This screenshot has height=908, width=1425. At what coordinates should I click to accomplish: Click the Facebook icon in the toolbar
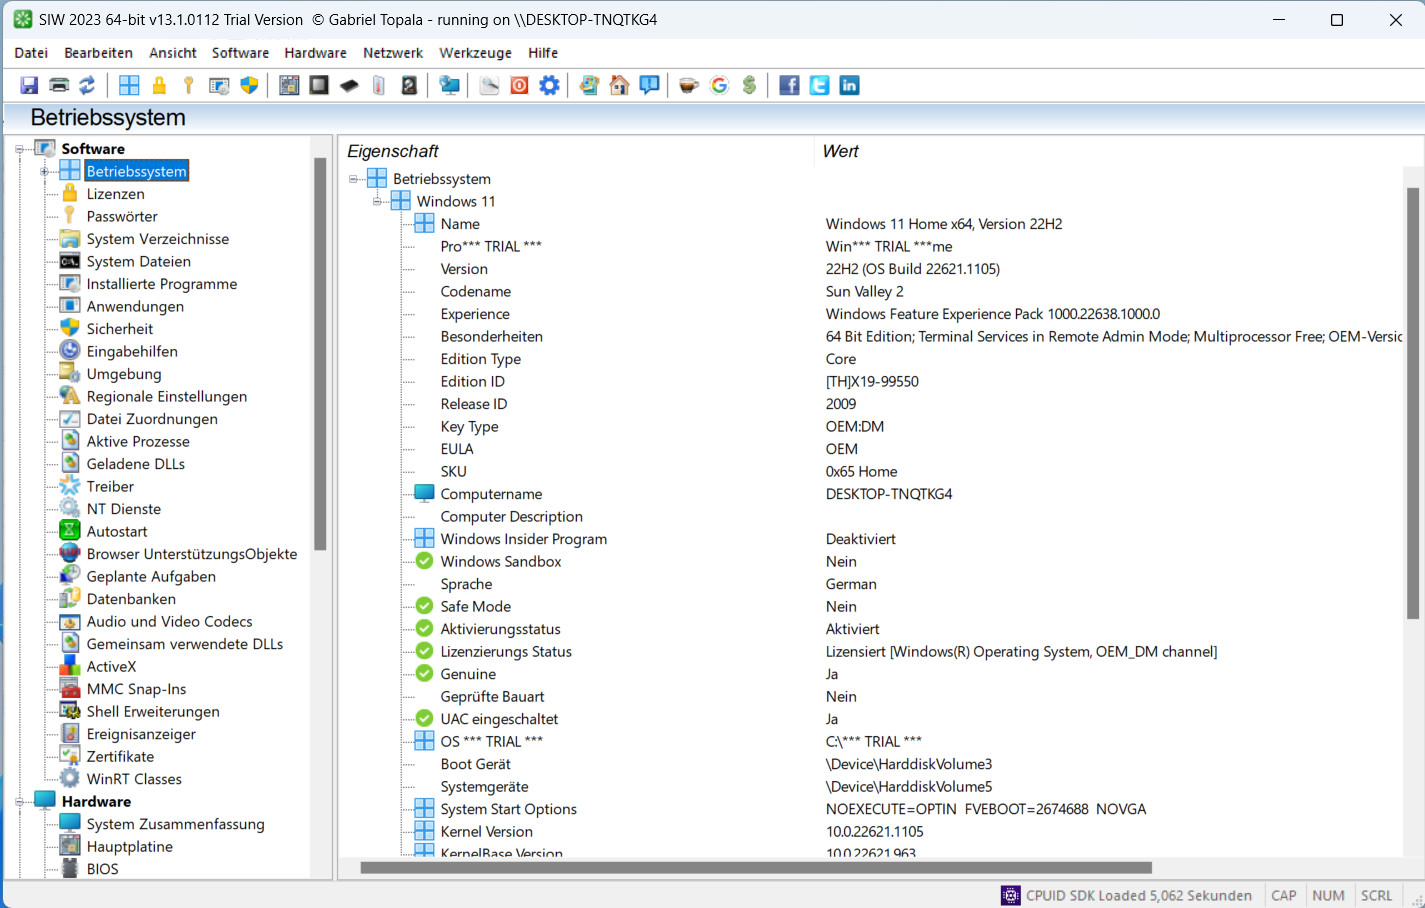coord(788,85)
